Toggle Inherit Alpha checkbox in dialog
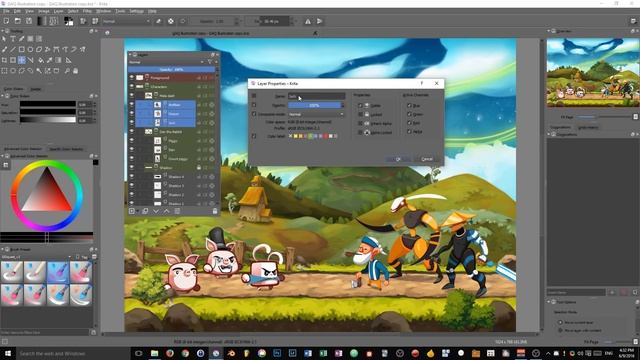 360,123
